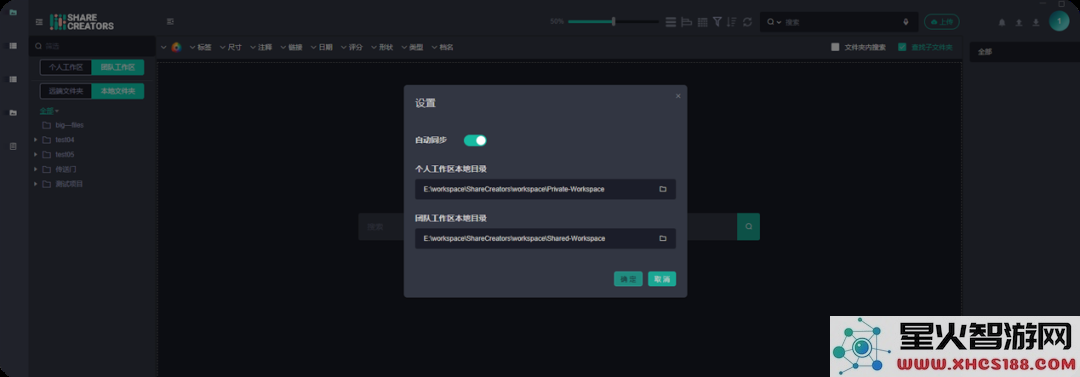Click the sort order icon
This screenshot has width=1080, height=377.
point(731,22)
